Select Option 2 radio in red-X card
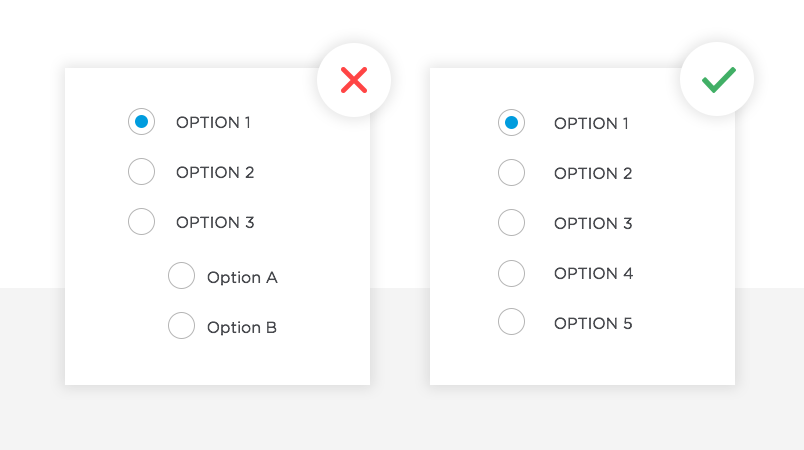 [x=142, y=172]
